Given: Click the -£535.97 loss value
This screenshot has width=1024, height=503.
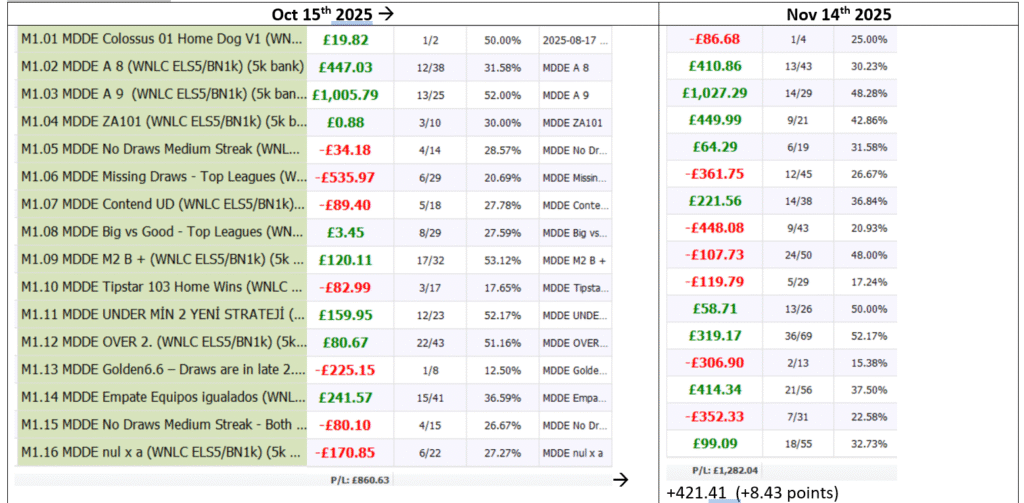Looking at the screenshot, I should pos(345,177).
